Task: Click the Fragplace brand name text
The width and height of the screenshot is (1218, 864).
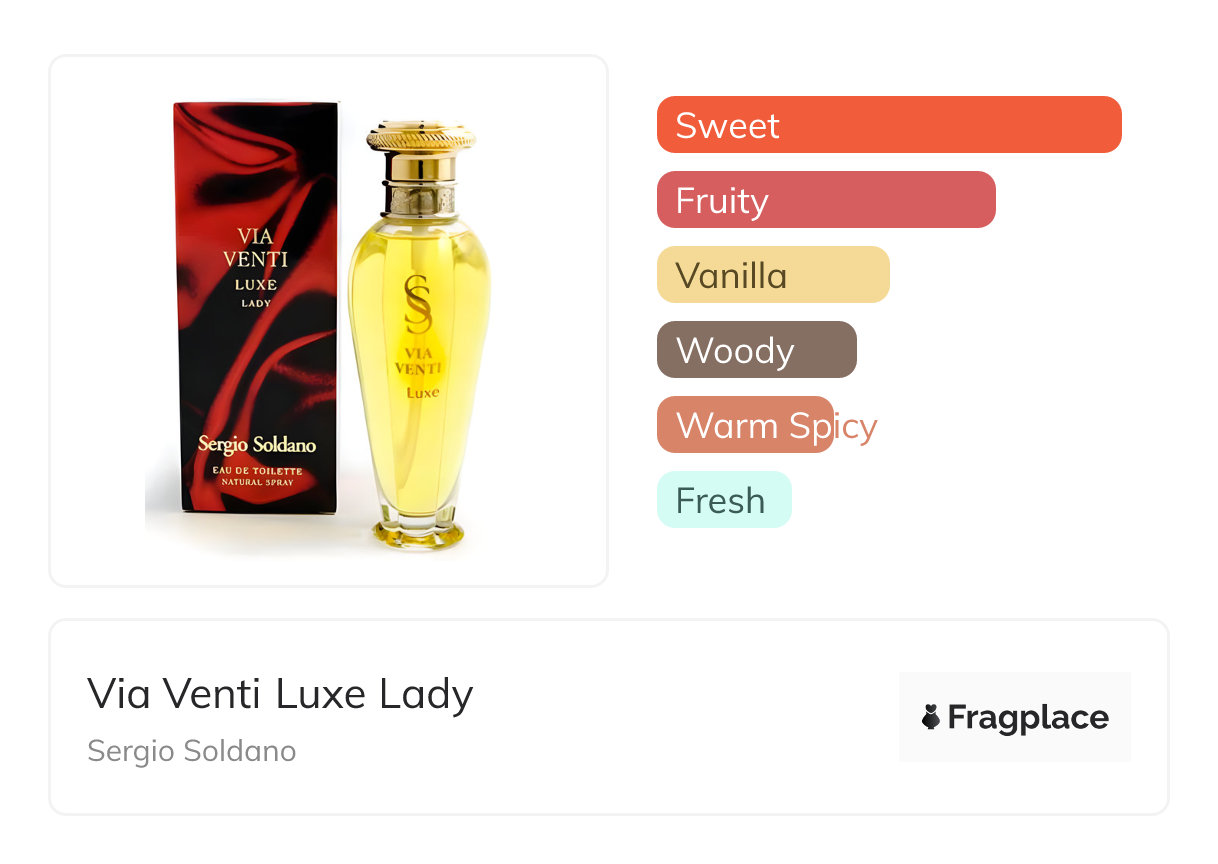Action: tap(1028, 718)
